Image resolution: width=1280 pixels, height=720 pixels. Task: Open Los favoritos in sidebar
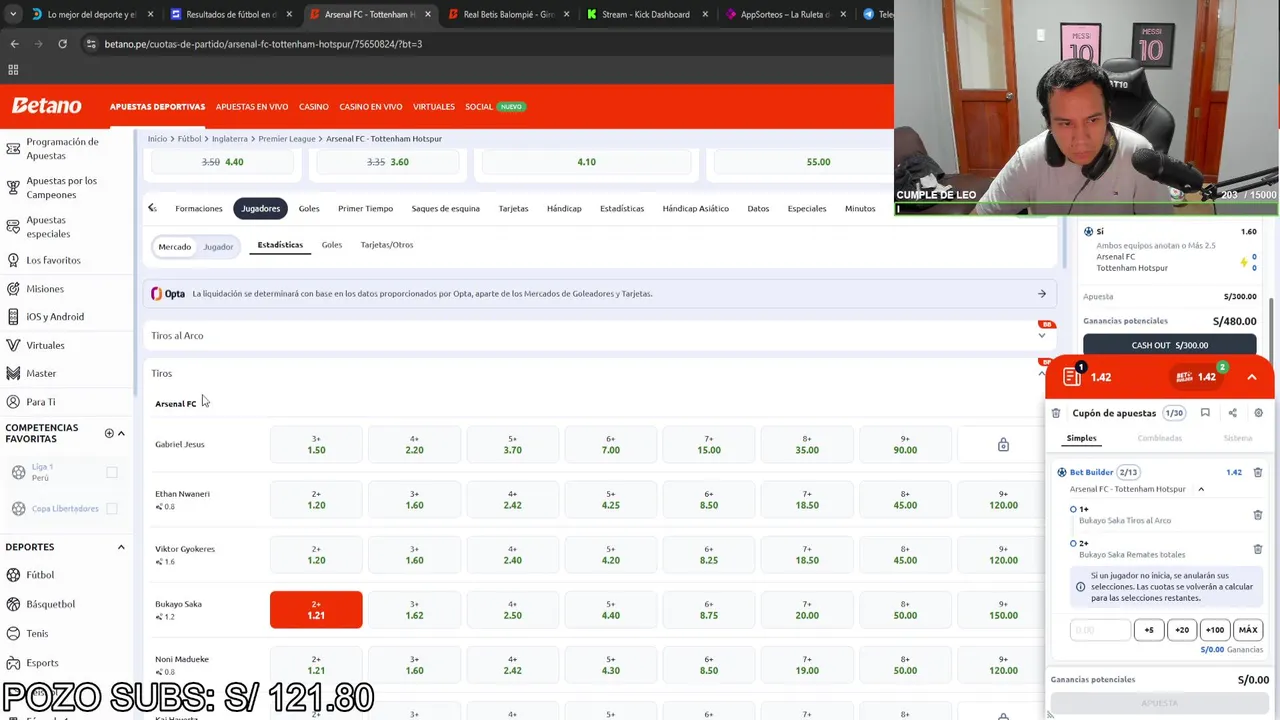[53, 260]
